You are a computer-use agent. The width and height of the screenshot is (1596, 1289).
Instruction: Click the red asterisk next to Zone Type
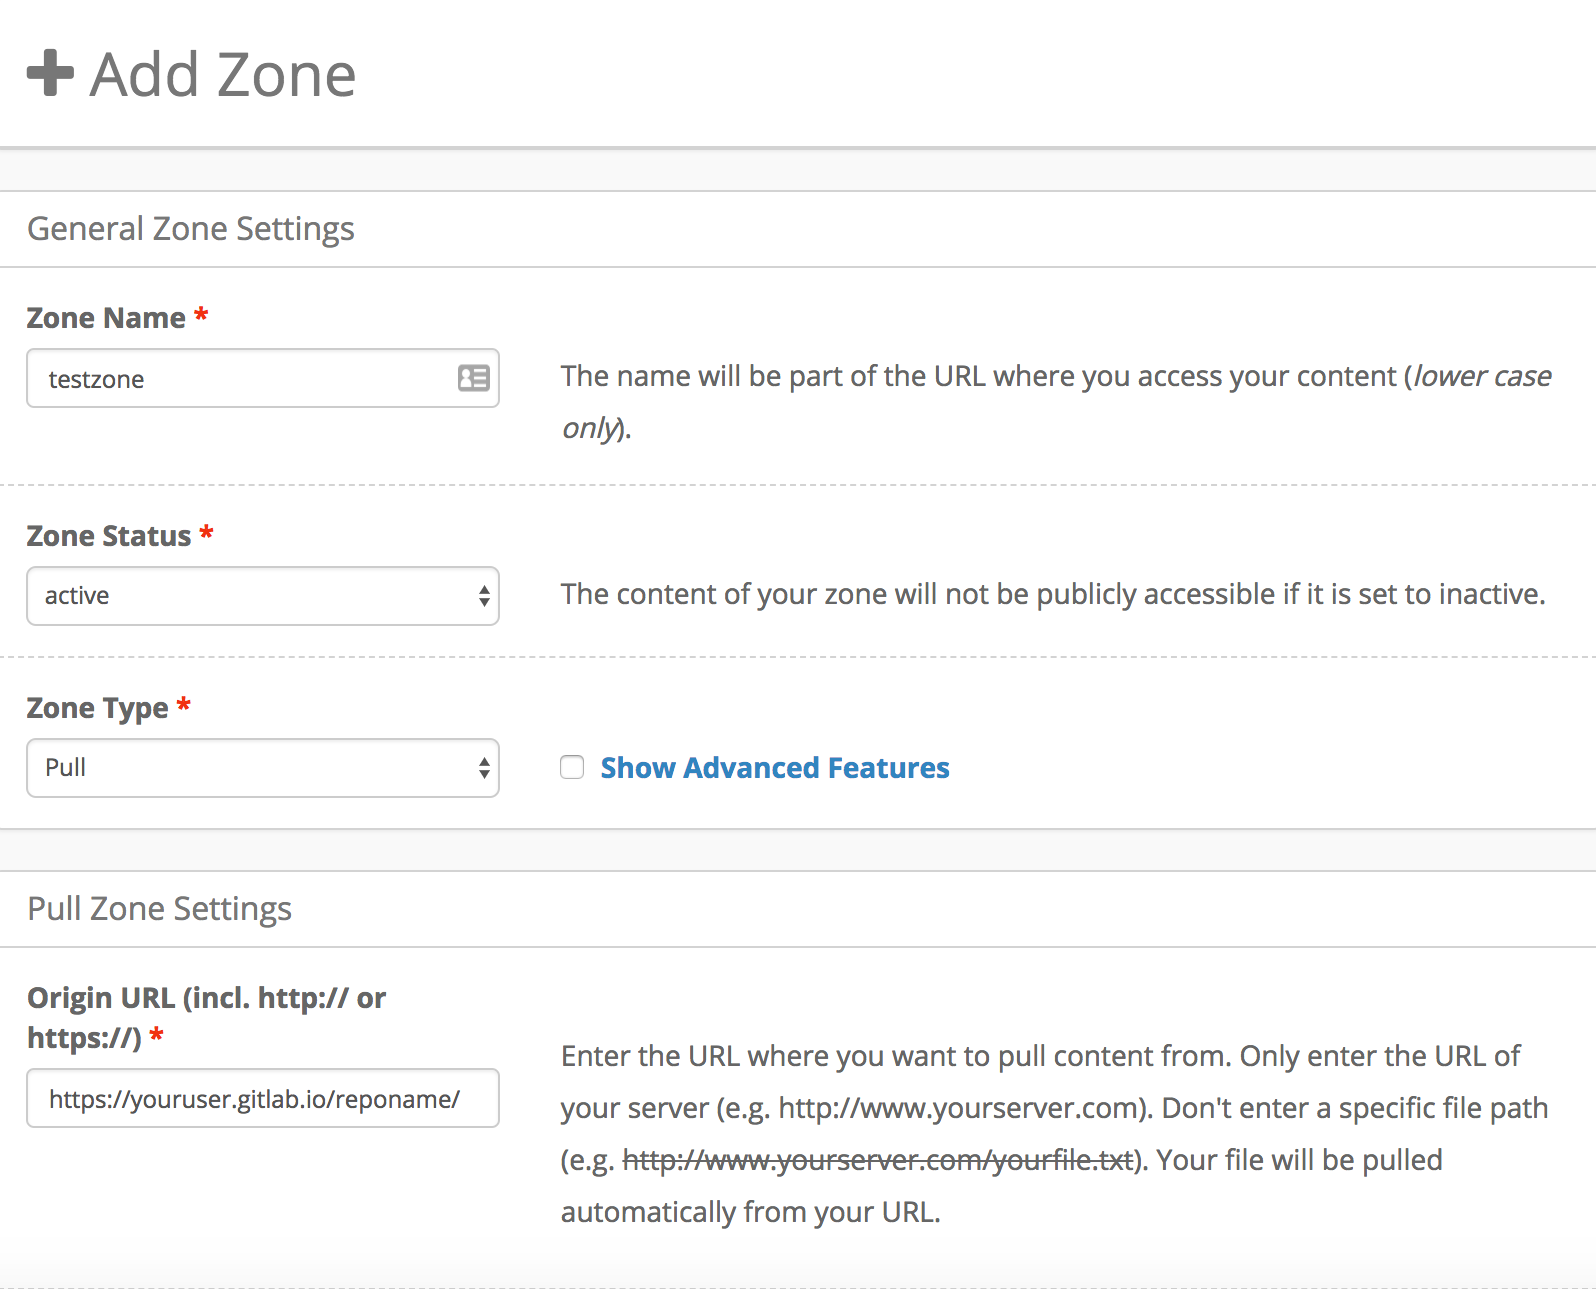point(184,706)
